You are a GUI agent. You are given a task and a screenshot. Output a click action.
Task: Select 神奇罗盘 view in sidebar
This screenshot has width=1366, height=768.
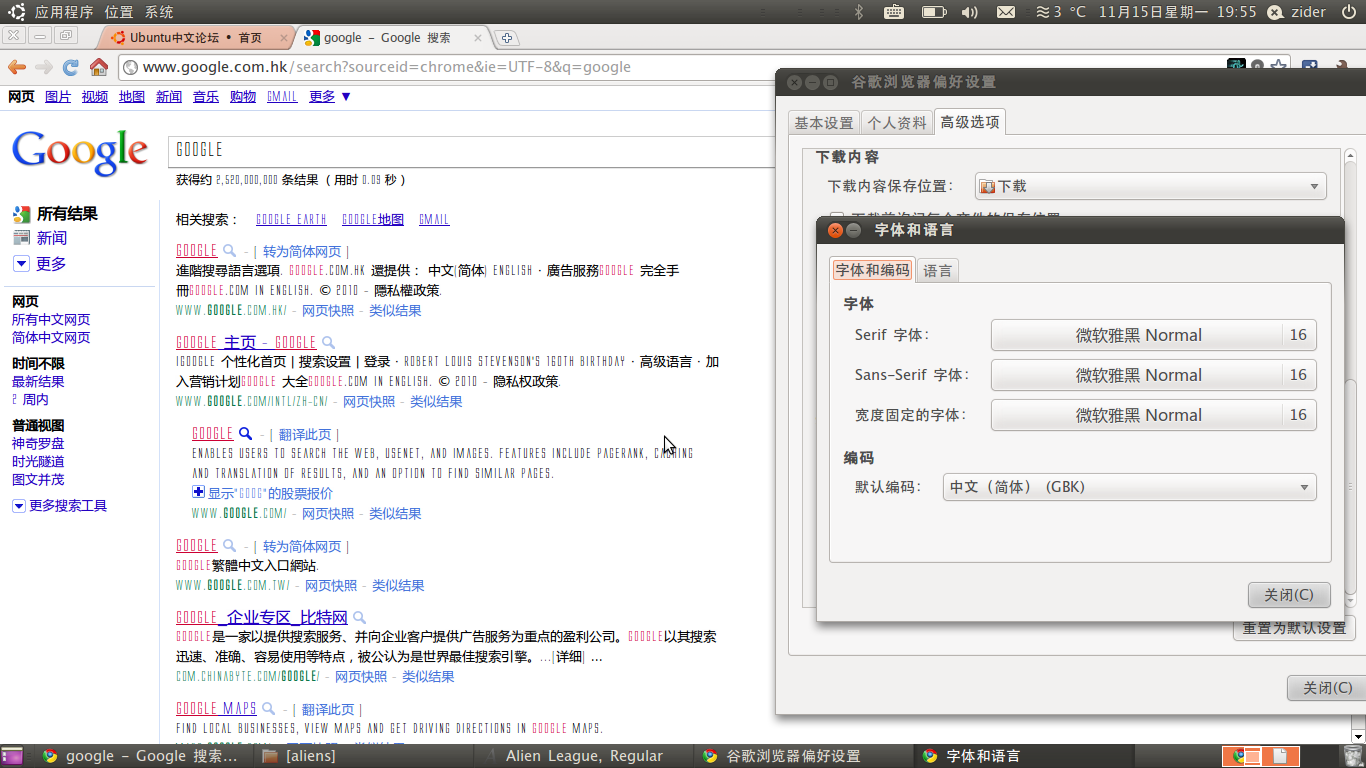coord(38,444)
